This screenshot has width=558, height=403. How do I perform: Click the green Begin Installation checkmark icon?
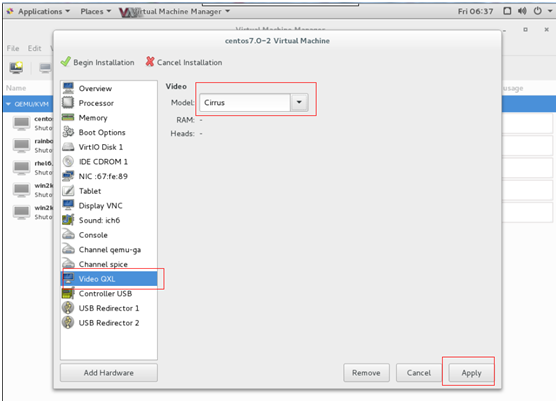click(x=65, y=62)
